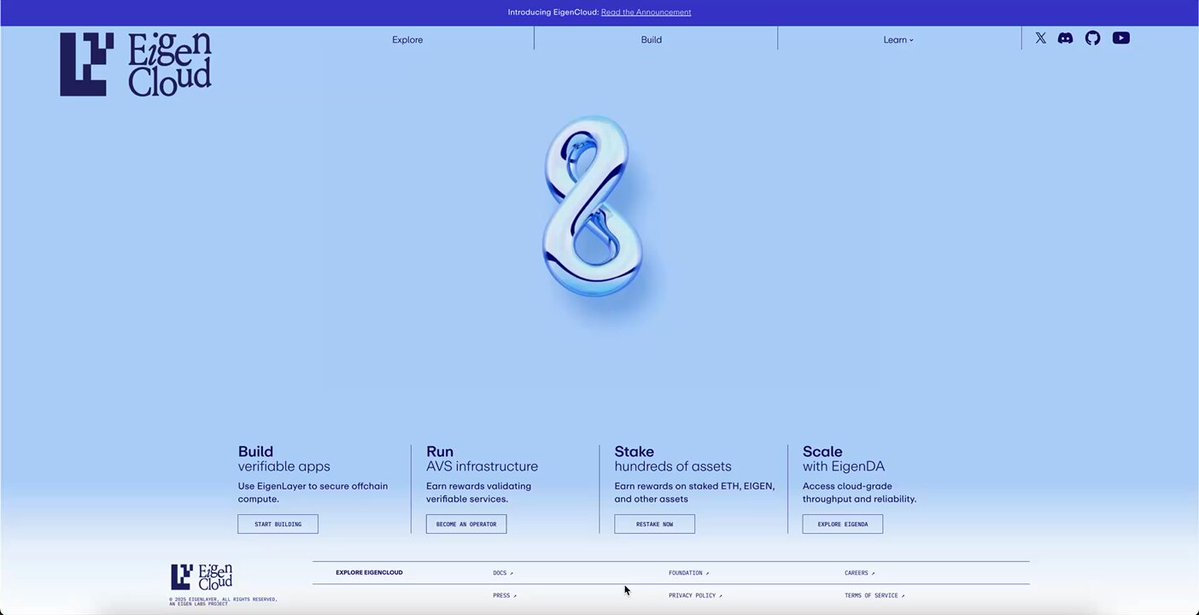Viewport: 1199px width, 615px height.
Task: Click 'Use EigenLayer to secure offchain compute' text
Action: (x=313, y=493)
